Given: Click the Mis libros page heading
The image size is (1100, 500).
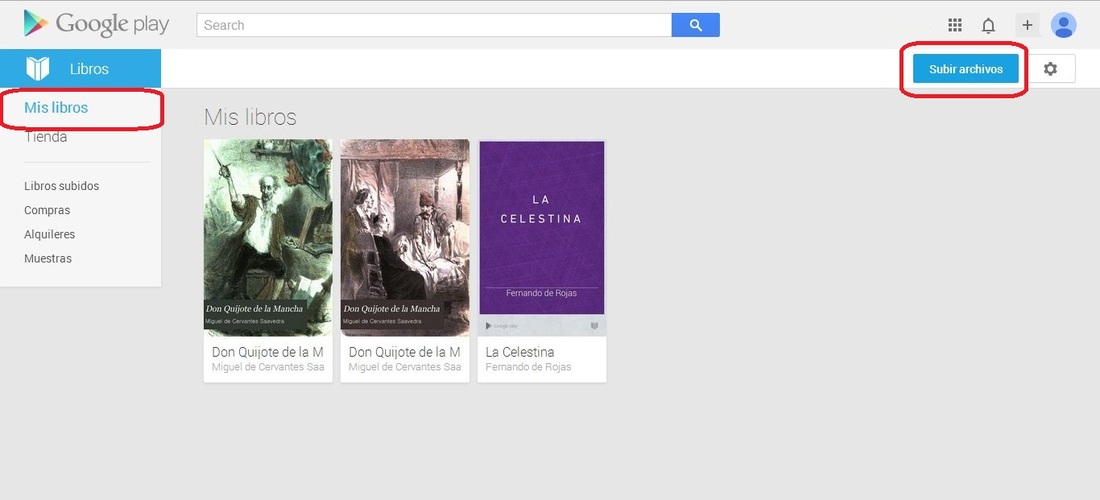Looking at the screenshot, I should click(x=250, y=117).
